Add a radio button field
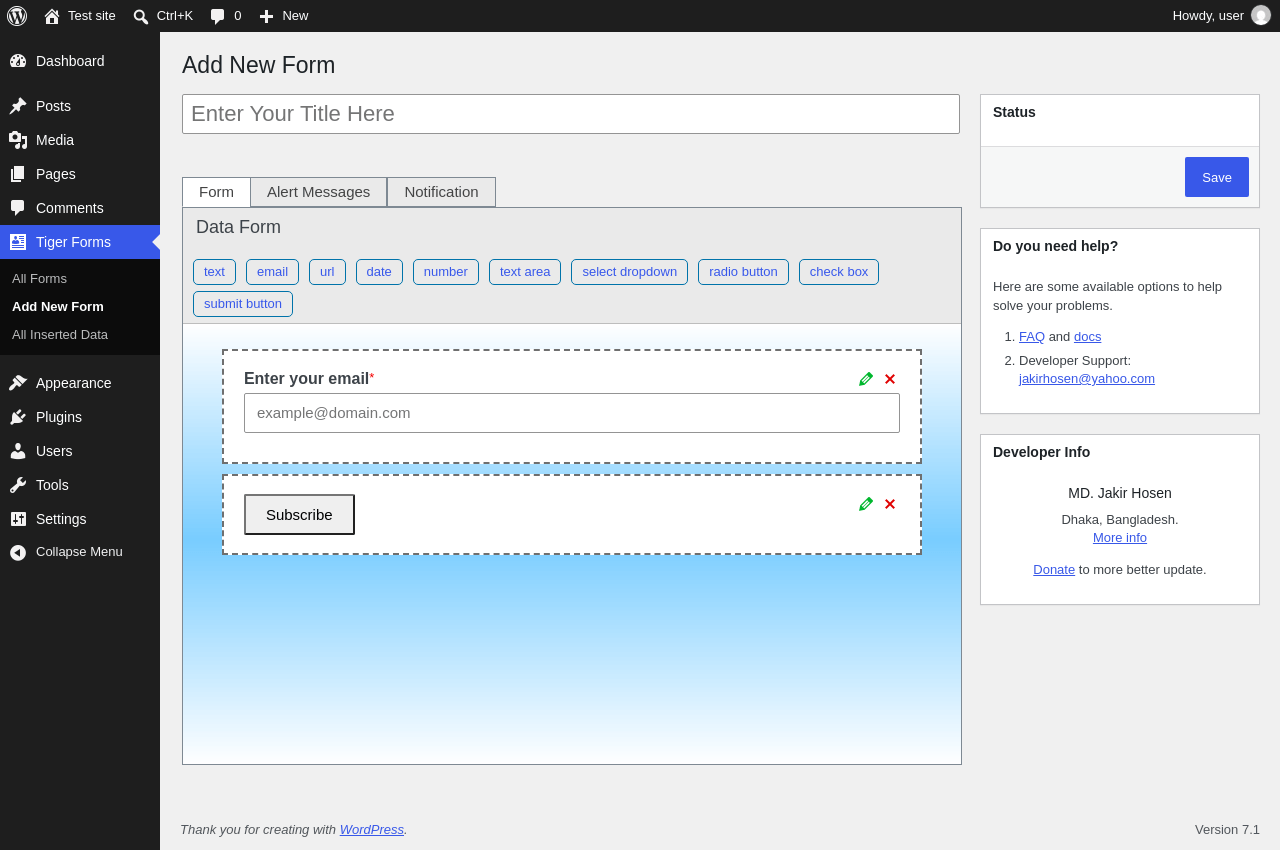1280x850 pixels. click(x=743, y=272)
